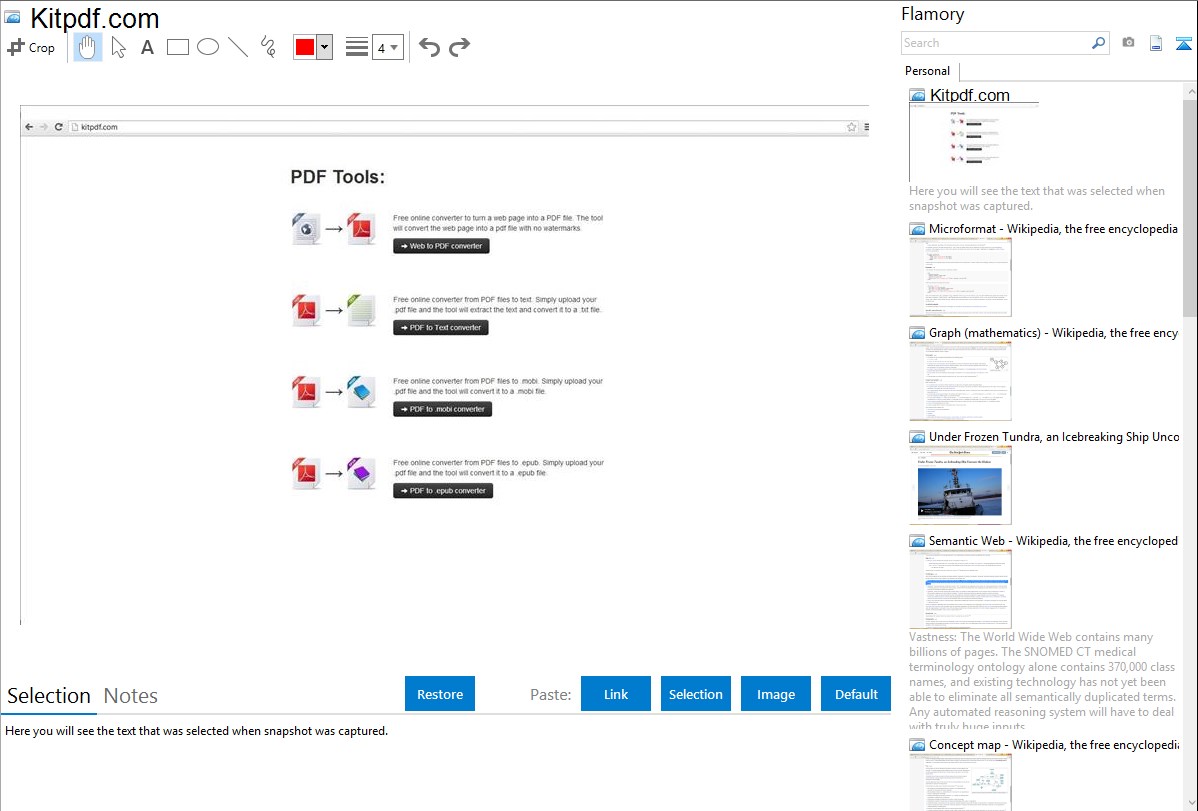Switch to the Personal tab
Viewport: 1198px width, 811px height.
pos(928,71)
